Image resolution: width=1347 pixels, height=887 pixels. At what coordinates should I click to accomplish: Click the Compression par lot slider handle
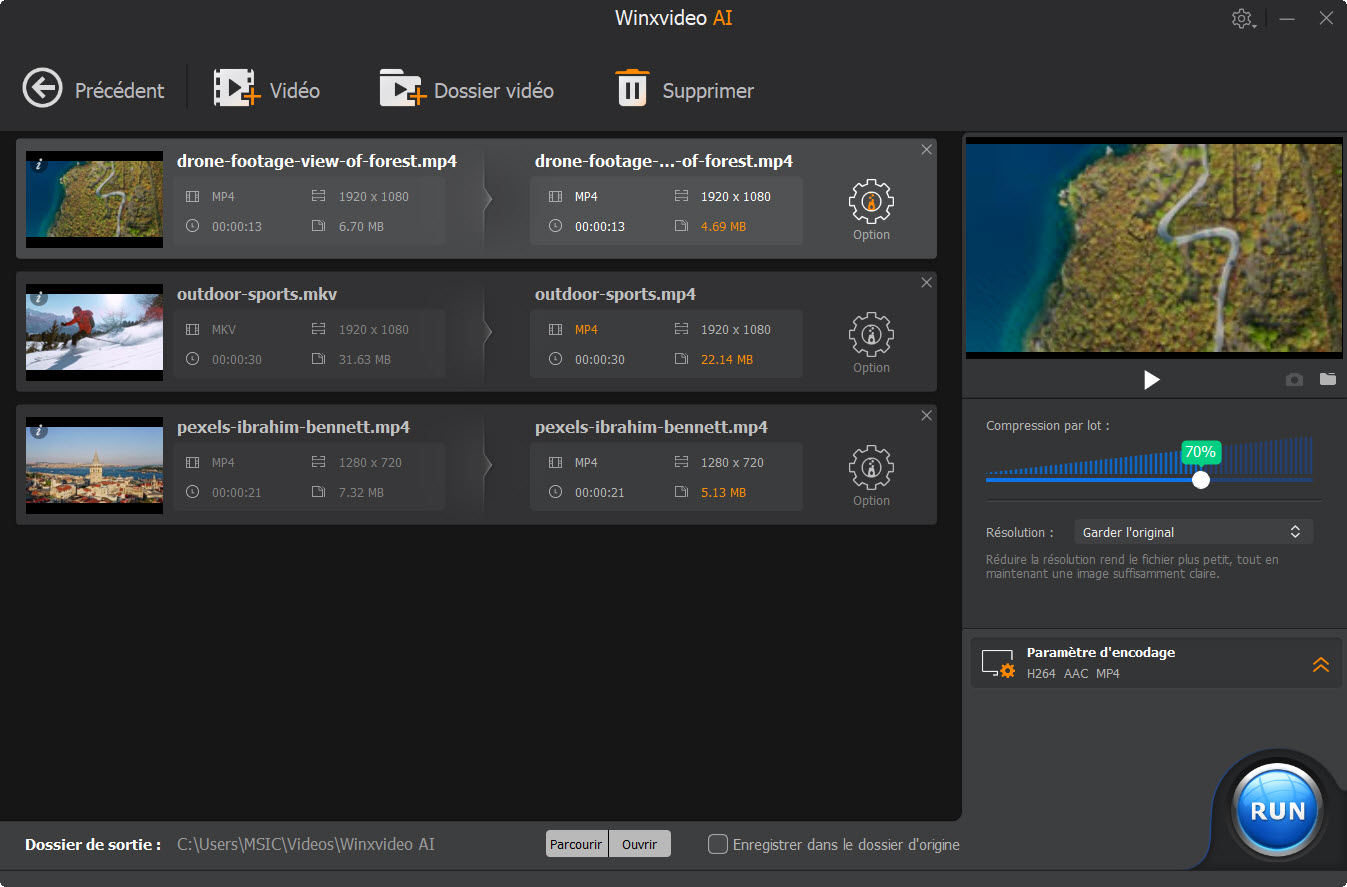[1201, 480]
